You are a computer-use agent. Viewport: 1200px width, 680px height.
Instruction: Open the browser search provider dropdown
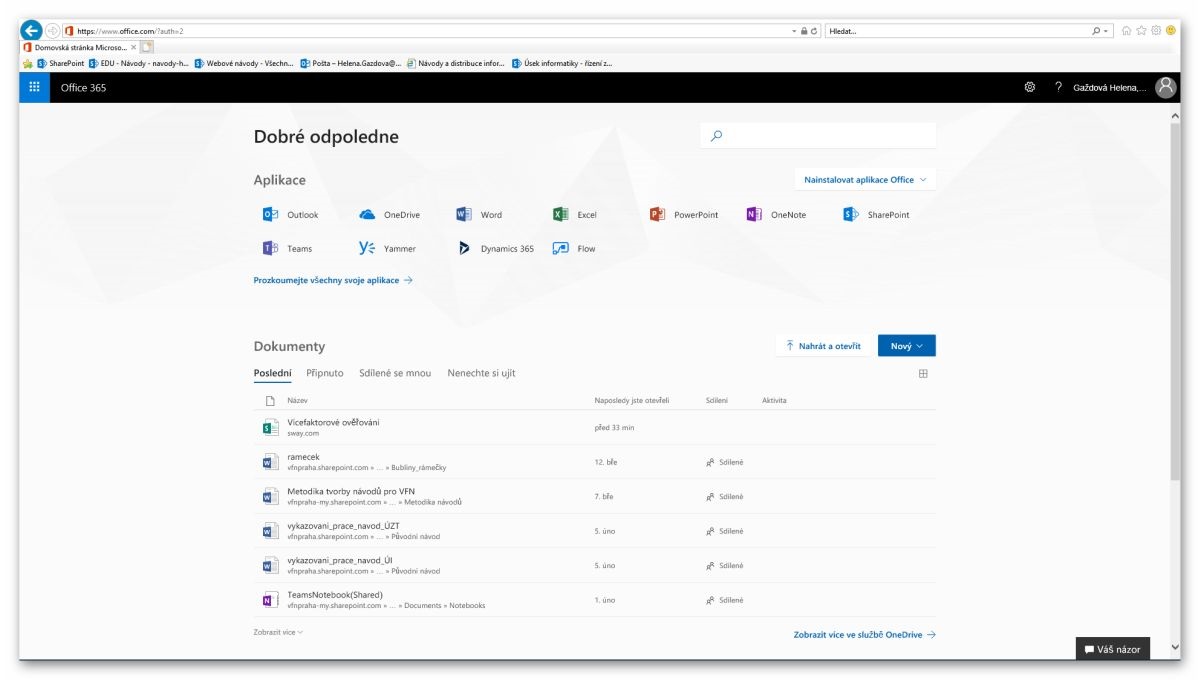tap(1106, 31)
